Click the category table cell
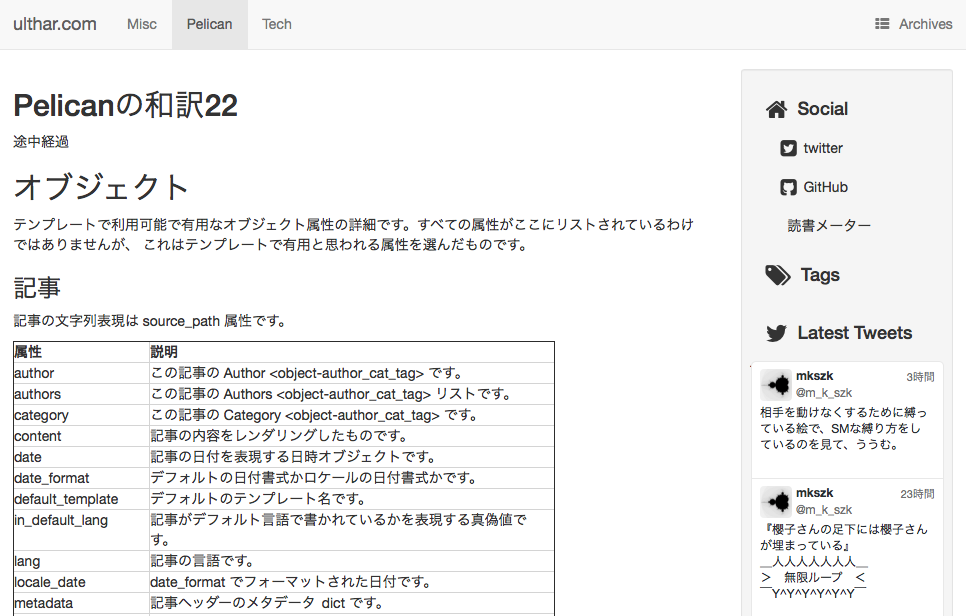 pyautogui.click(x=81, y=415)
